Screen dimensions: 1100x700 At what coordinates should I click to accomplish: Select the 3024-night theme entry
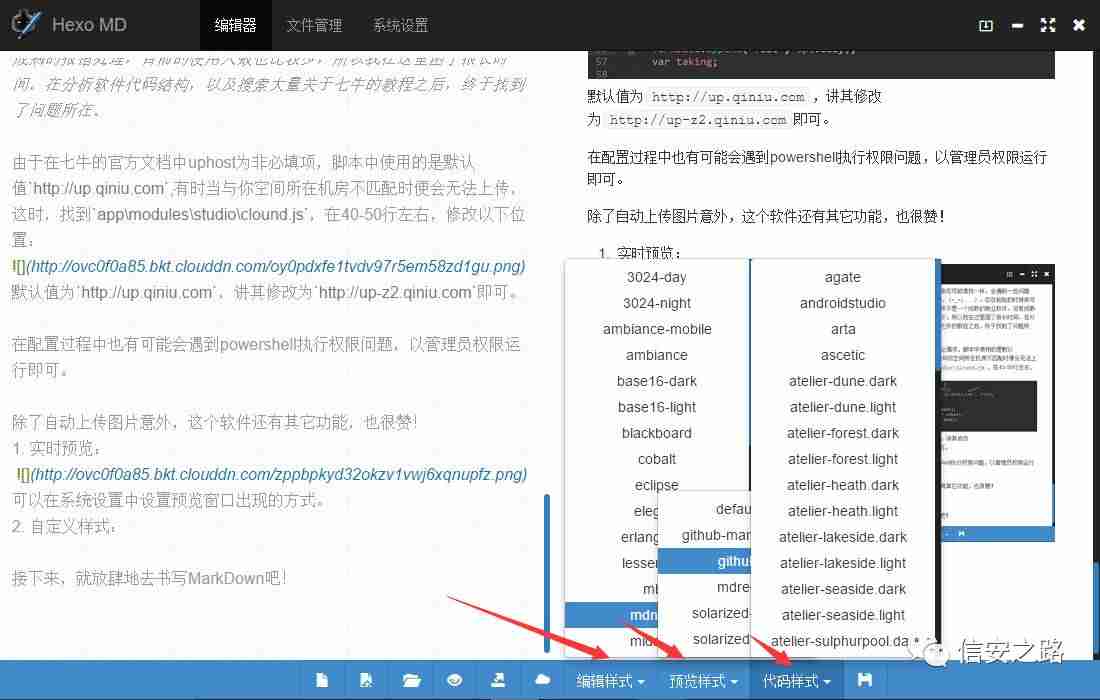click(x=657, y=303)
